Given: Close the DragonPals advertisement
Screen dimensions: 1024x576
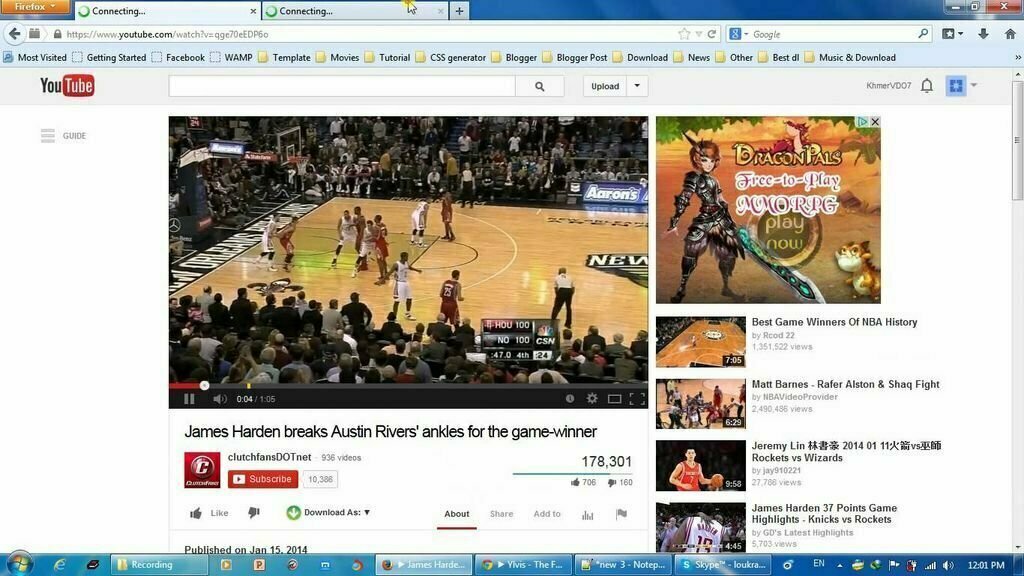Looking at the screenshot, I should [875, 121].
